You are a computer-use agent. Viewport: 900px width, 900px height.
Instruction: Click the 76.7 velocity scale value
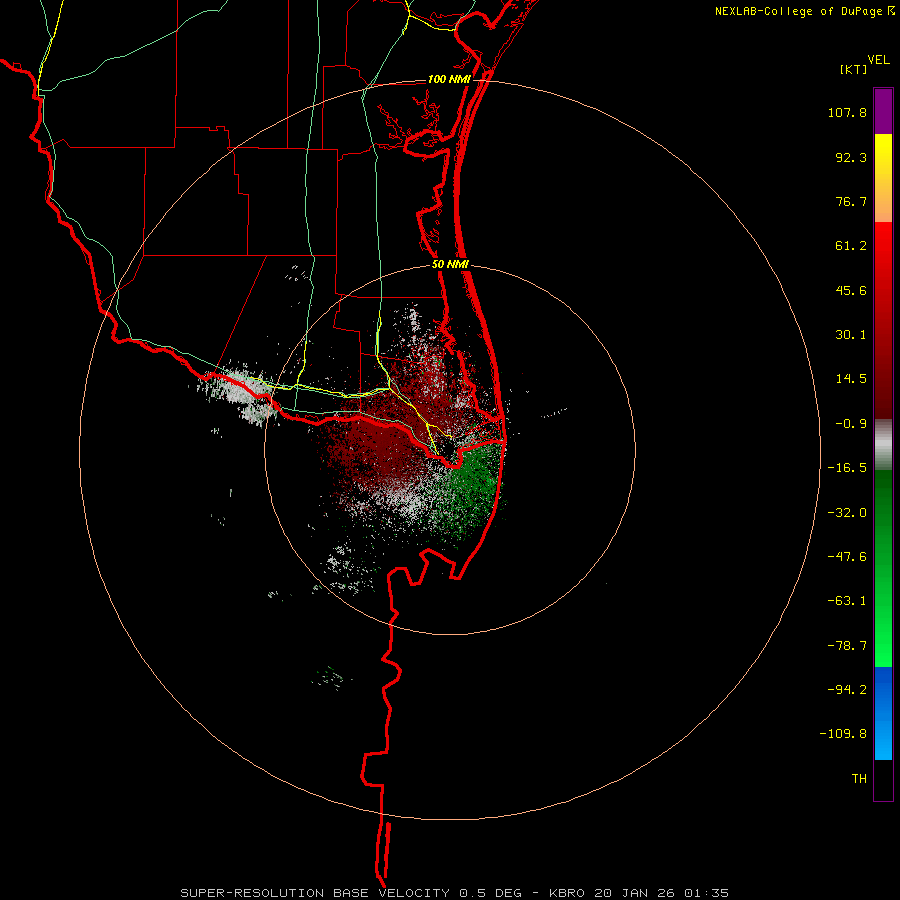point(851,201)
